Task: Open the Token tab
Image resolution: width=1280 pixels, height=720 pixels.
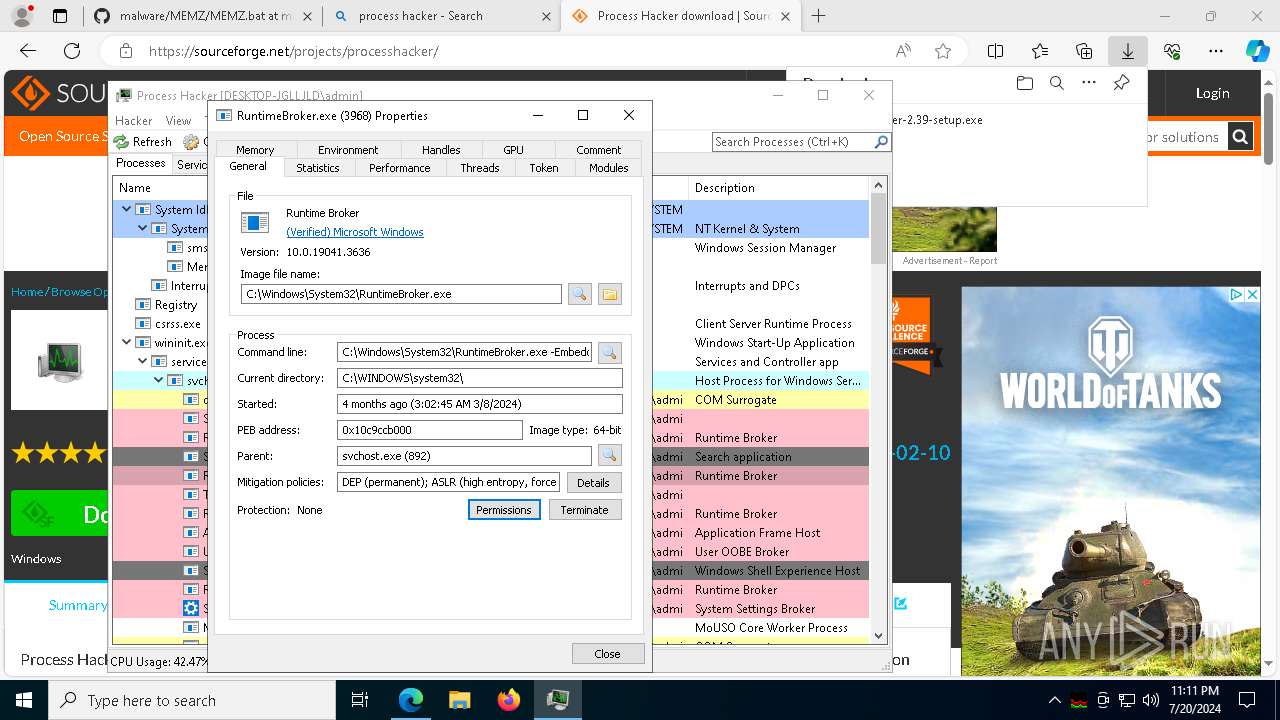Action: tap(544, 168)
